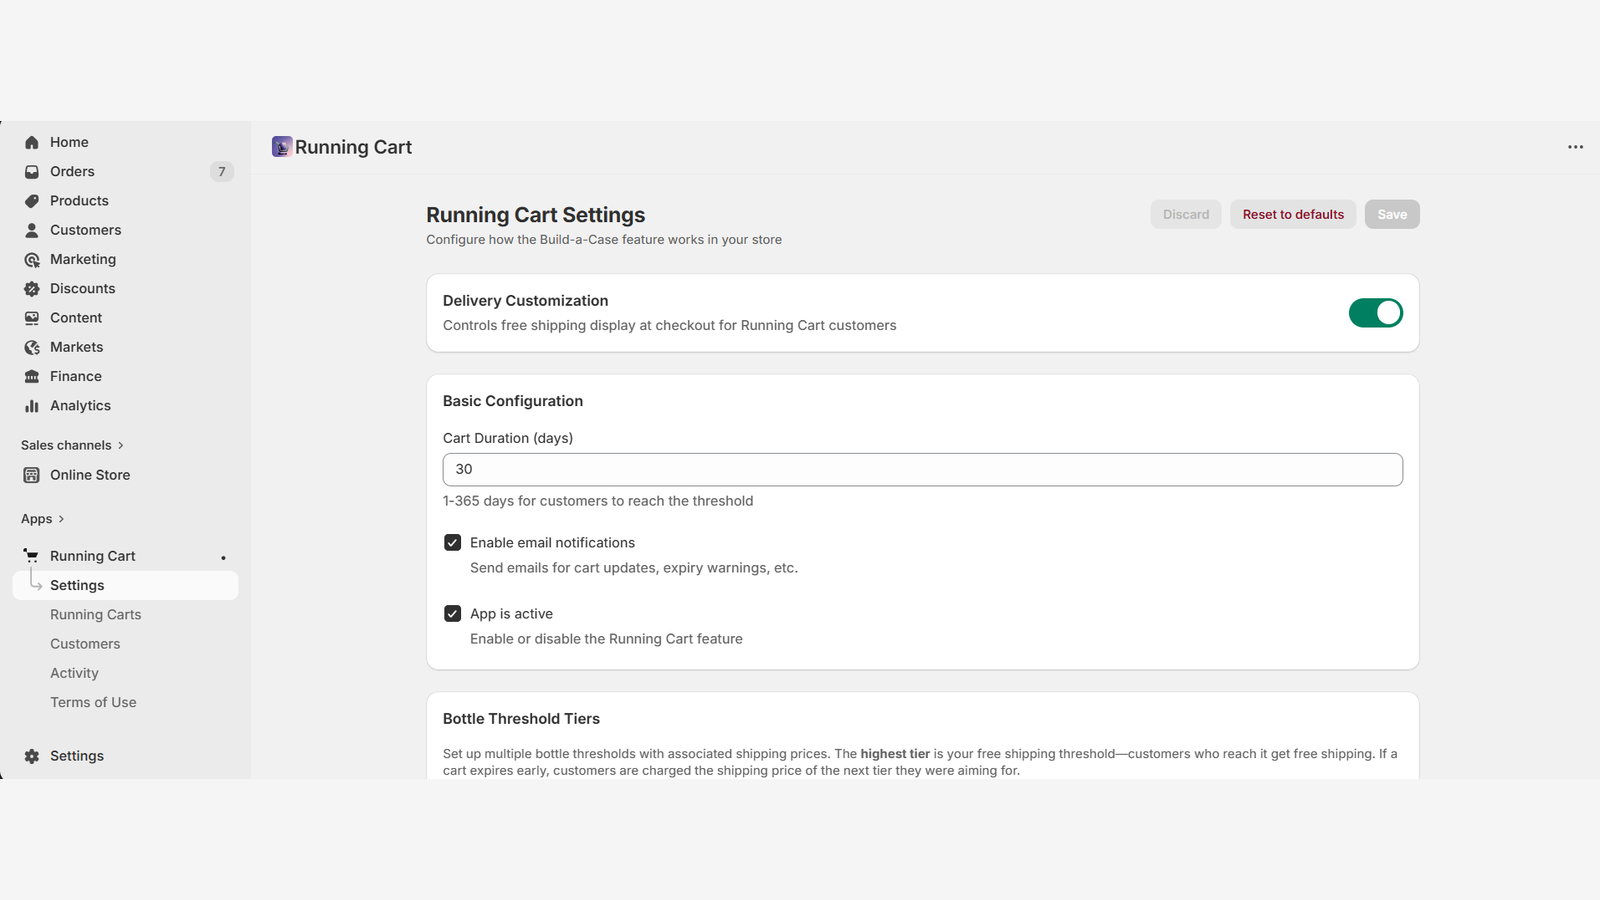Open the three-dot overflow menu
1600x900 pixels.
(1575, 147)
